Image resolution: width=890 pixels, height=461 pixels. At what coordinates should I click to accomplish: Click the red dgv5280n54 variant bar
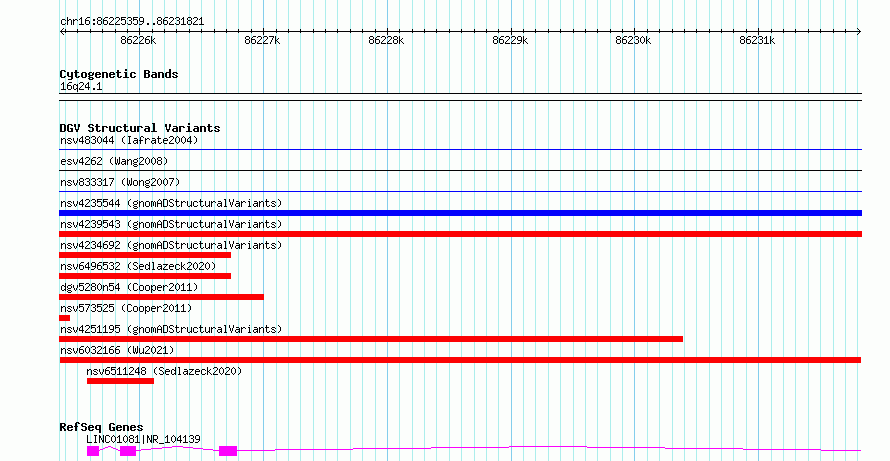pos(161,297)
